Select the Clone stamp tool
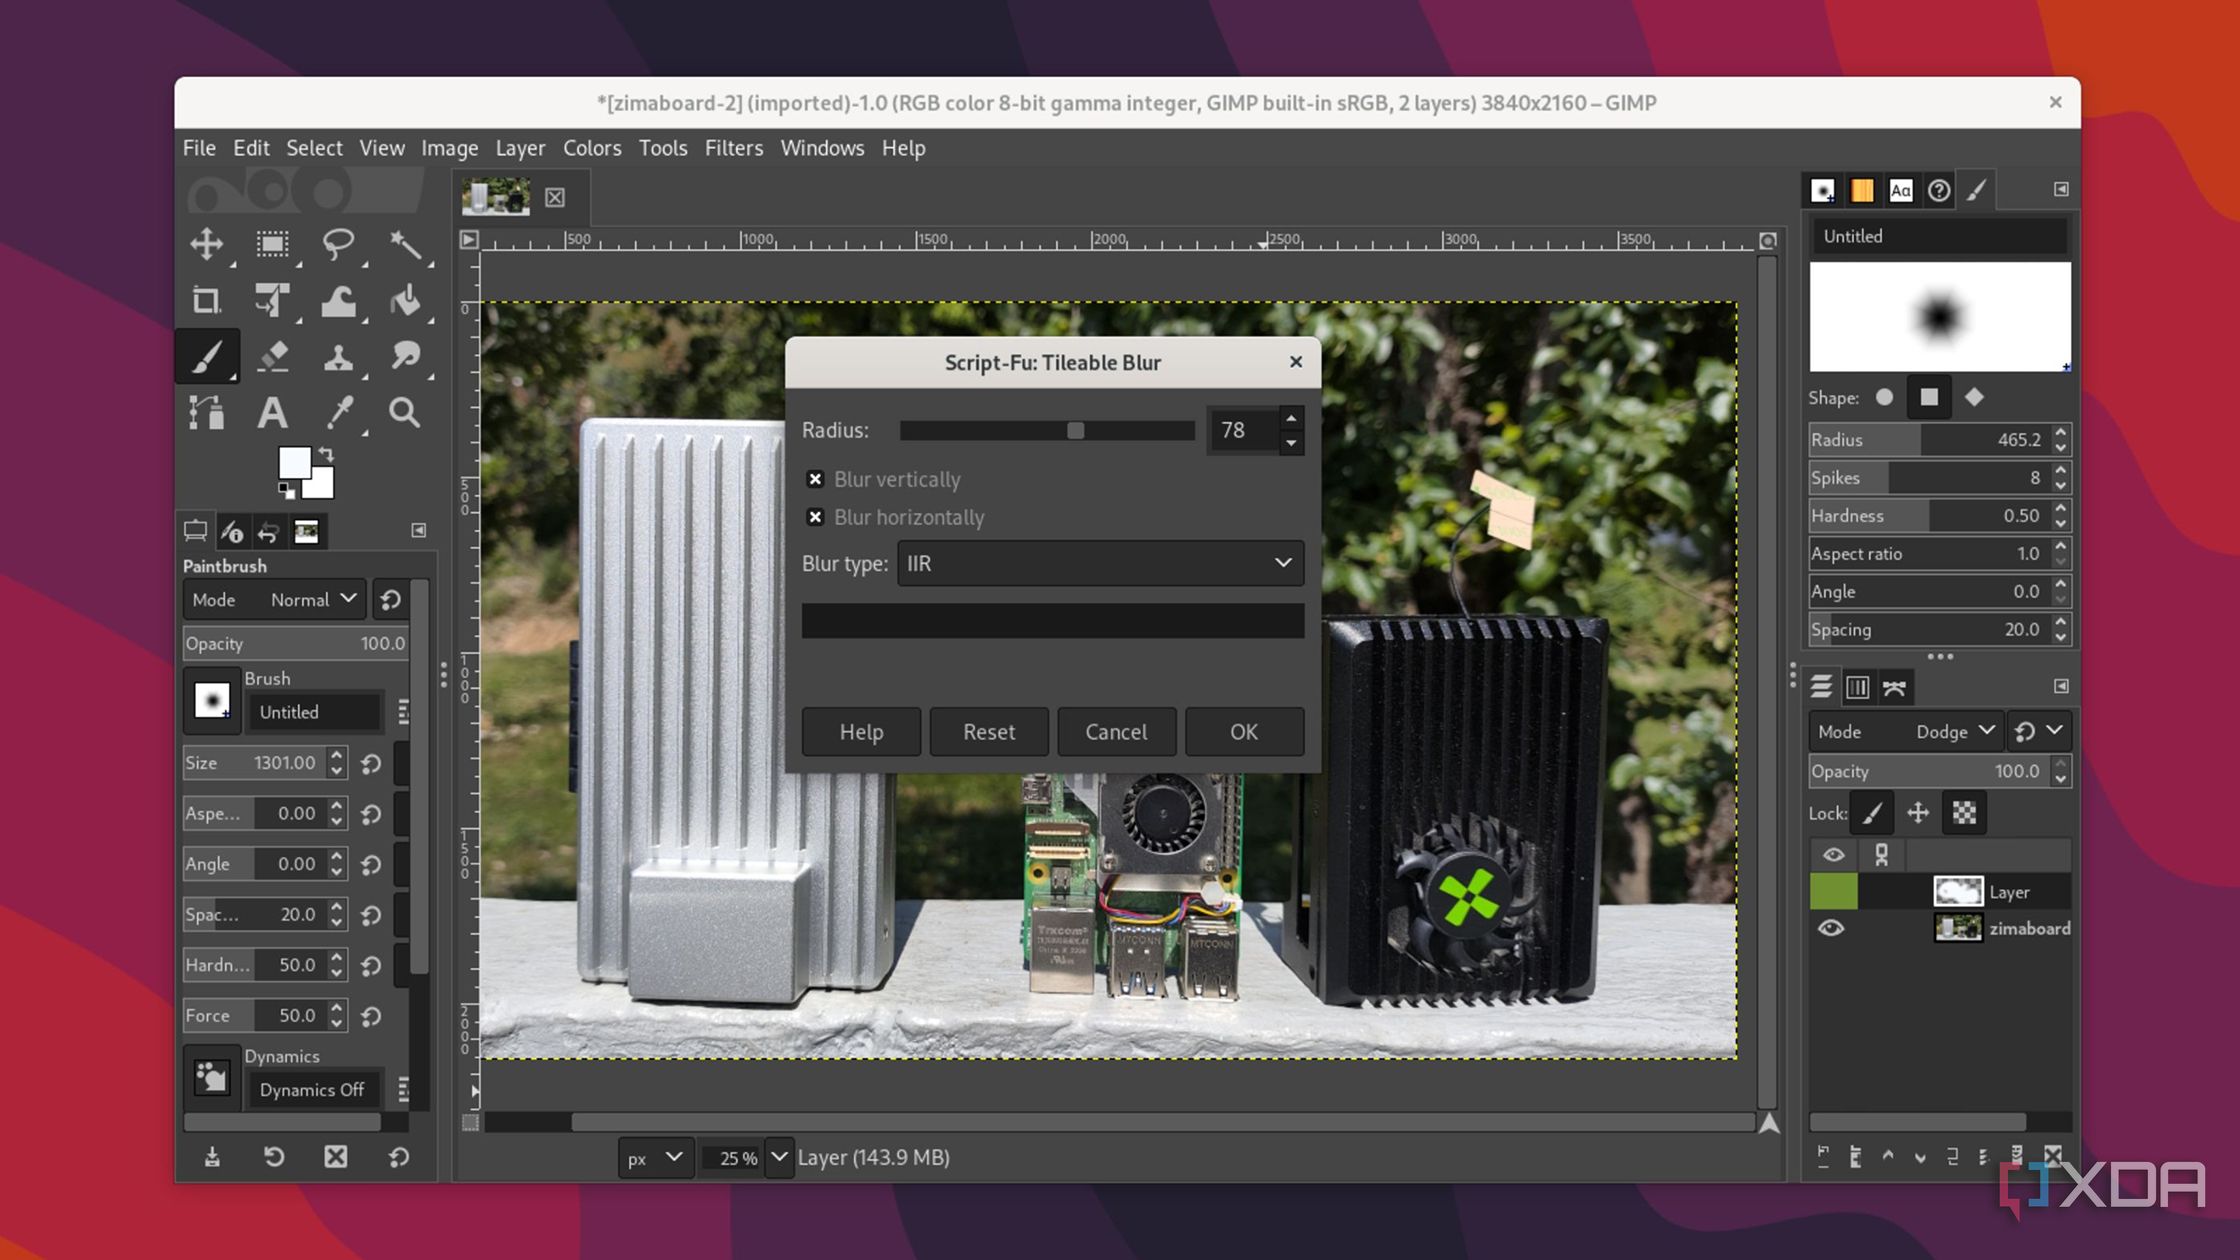 tap(338, 356)
